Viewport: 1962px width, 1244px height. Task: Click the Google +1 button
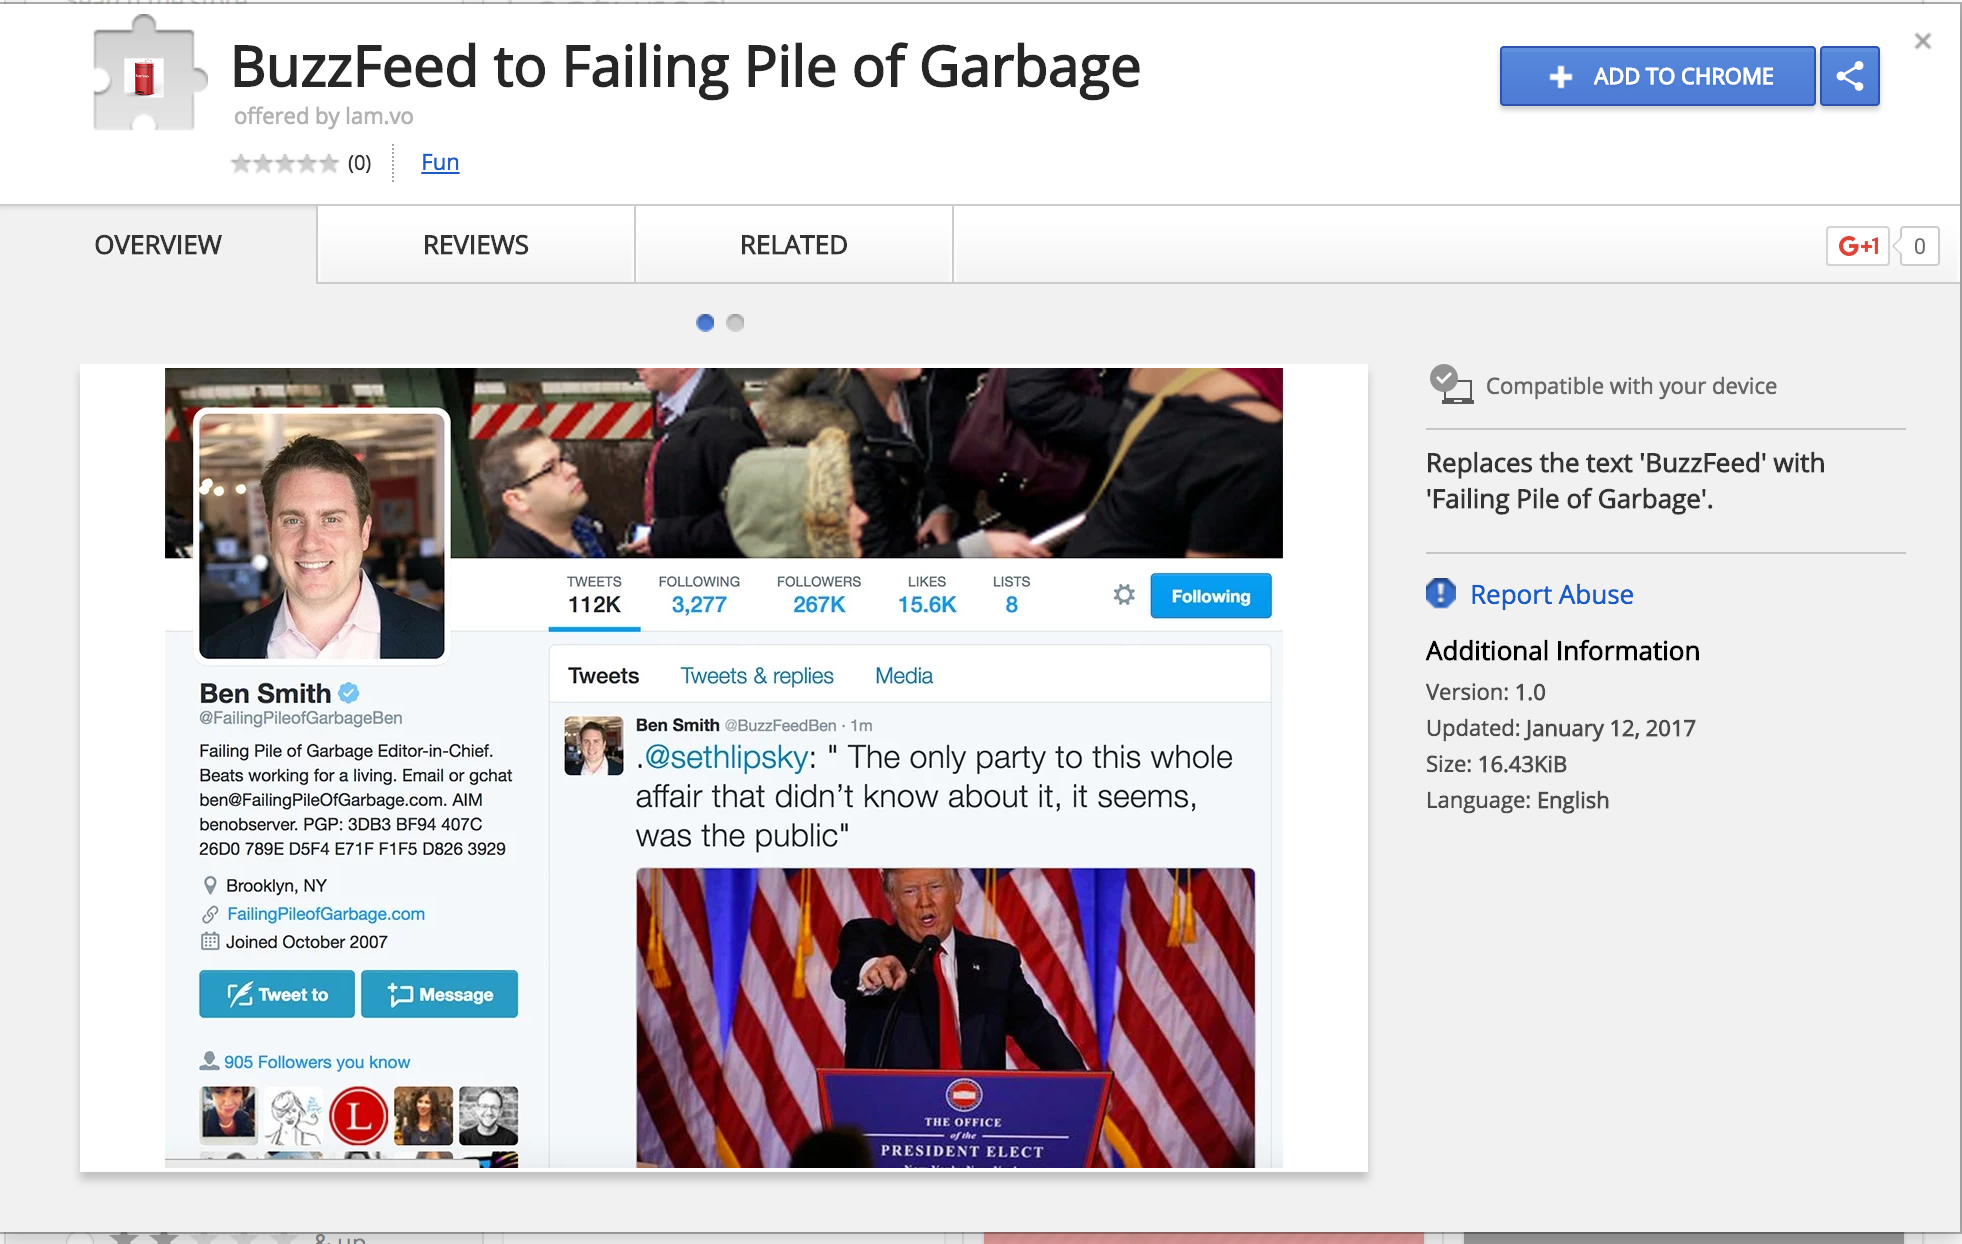coord(1857,246)
